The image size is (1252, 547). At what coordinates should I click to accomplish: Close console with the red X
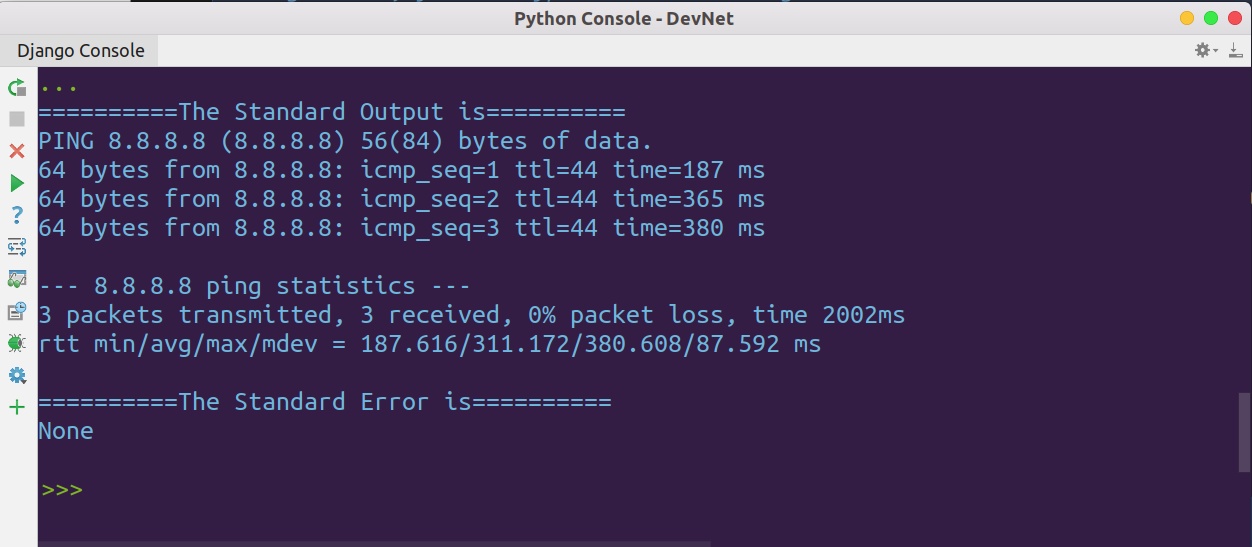(16, 151)
